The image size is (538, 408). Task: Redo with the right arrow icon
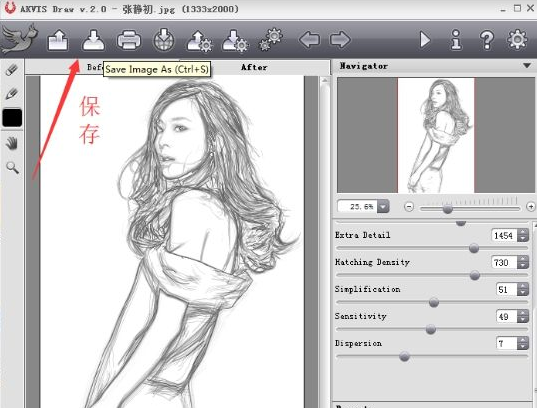click(340, 40)
